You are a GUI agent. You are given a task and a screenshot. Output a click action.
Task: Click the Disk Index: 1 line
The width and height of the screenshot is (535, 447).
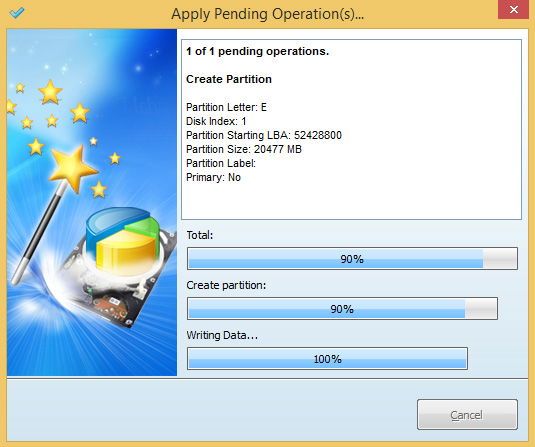click(x=216, y=121)
